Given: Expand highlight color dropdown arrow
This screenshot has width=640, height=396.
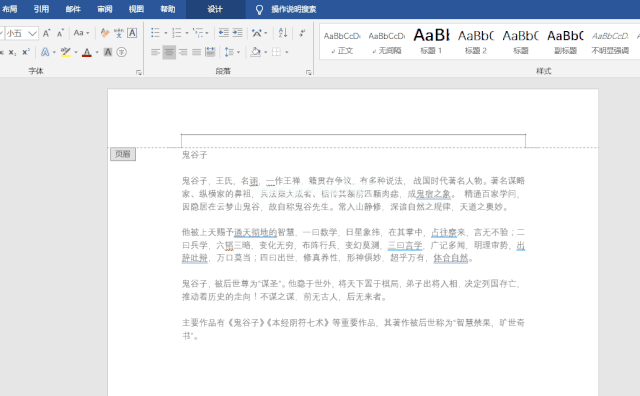Looking at the screenshot, I should (76, 52).
